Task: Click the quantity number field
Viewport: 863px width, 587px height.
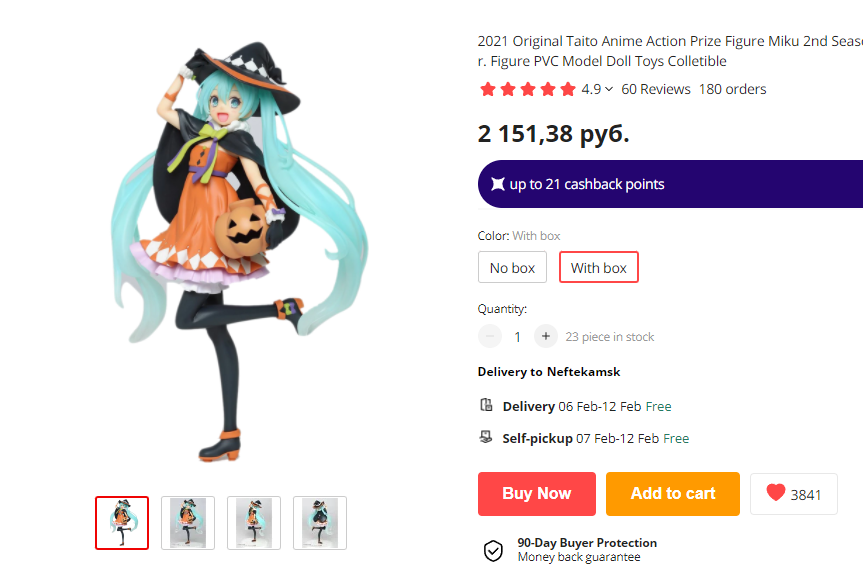Action: click(517, 337)
